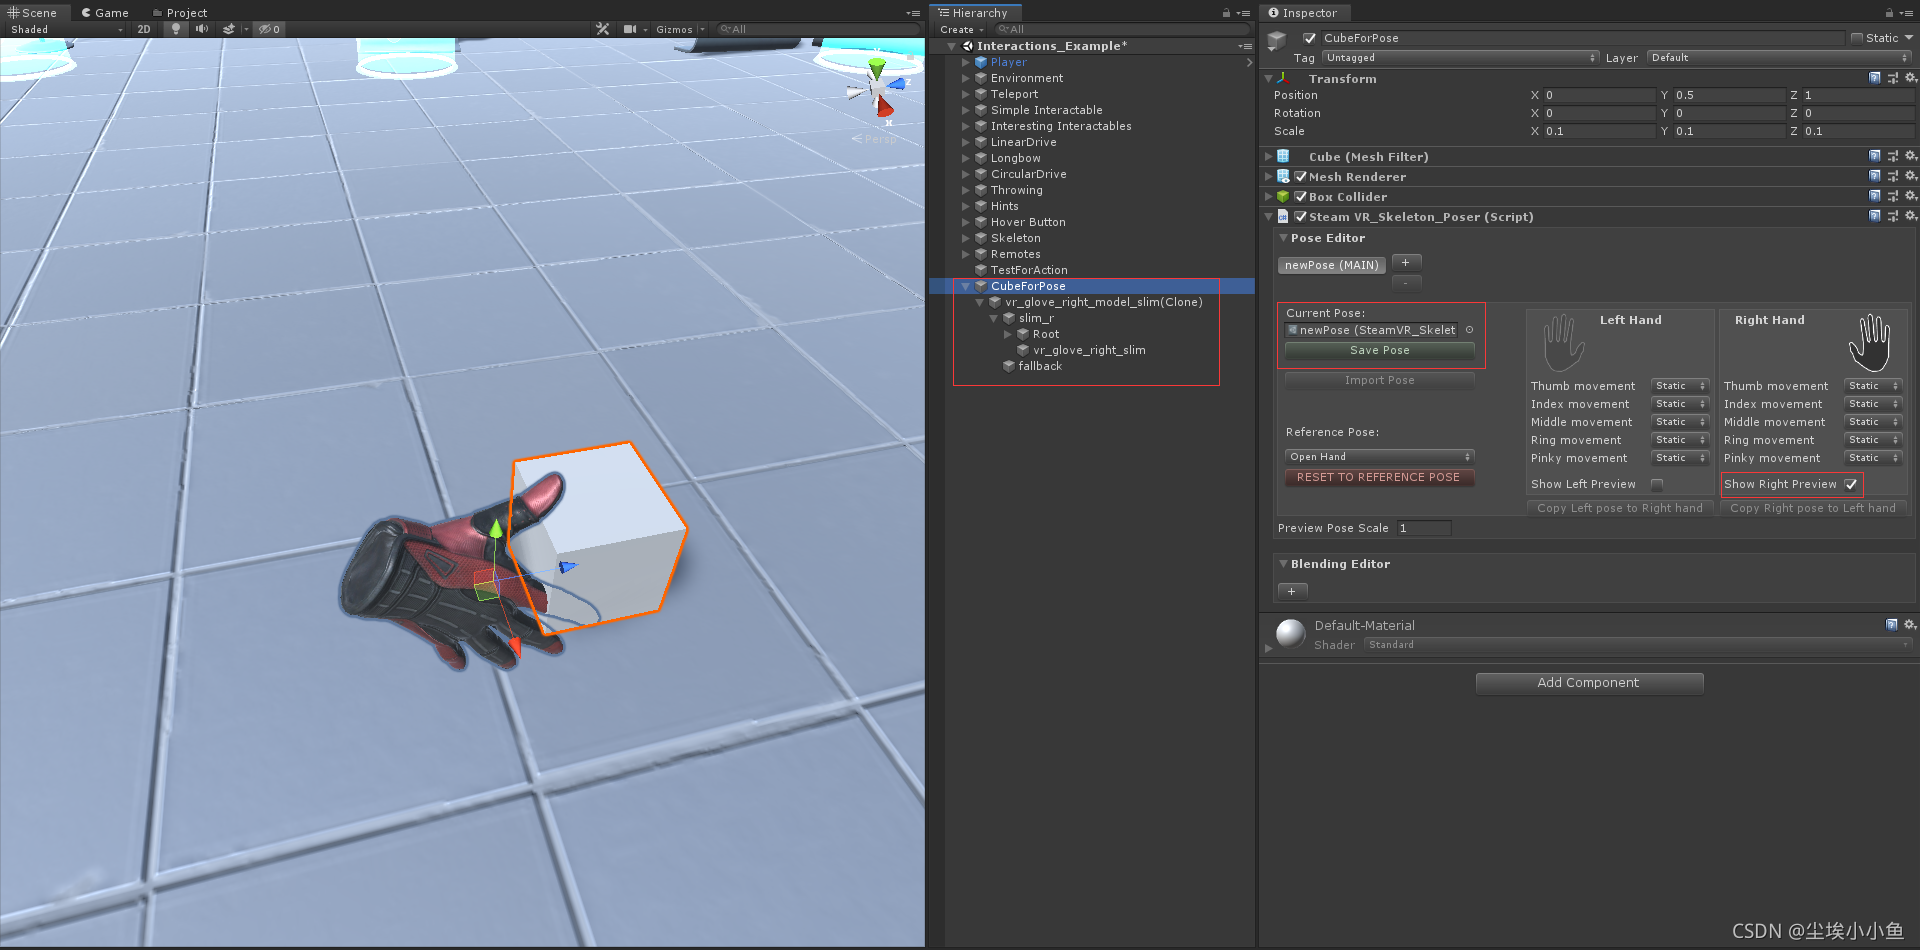Toggle CubeForPose active checkbox
This screenshot has height=950, width=1920.
1310,38
